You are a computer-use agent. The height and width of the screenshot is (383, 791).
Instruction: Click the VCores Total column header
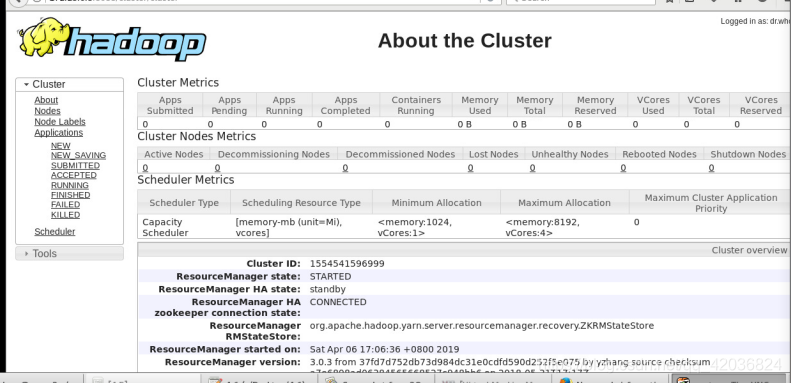[704, 105]
